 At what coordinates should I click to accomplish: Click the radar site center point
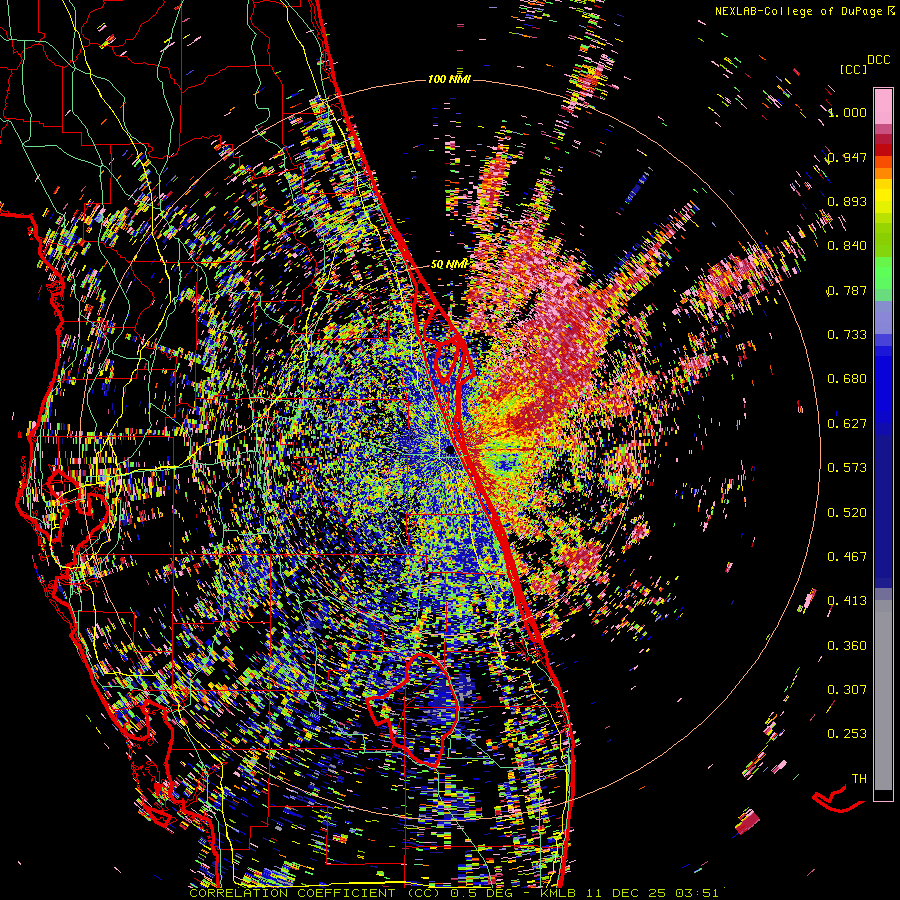[448, 449]
